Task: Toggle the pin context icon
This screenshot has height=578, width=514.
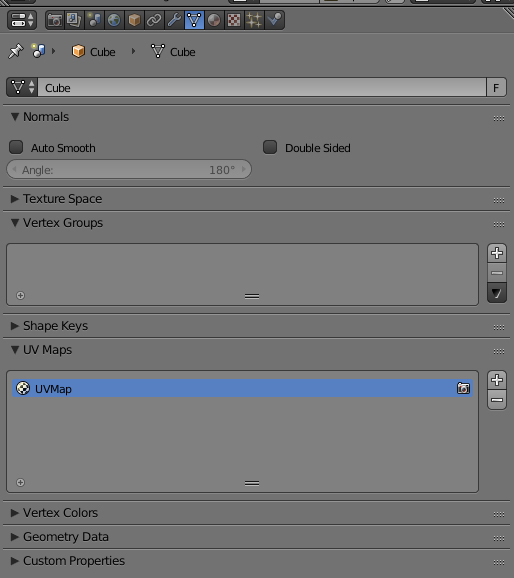Action: click(15, 51)
